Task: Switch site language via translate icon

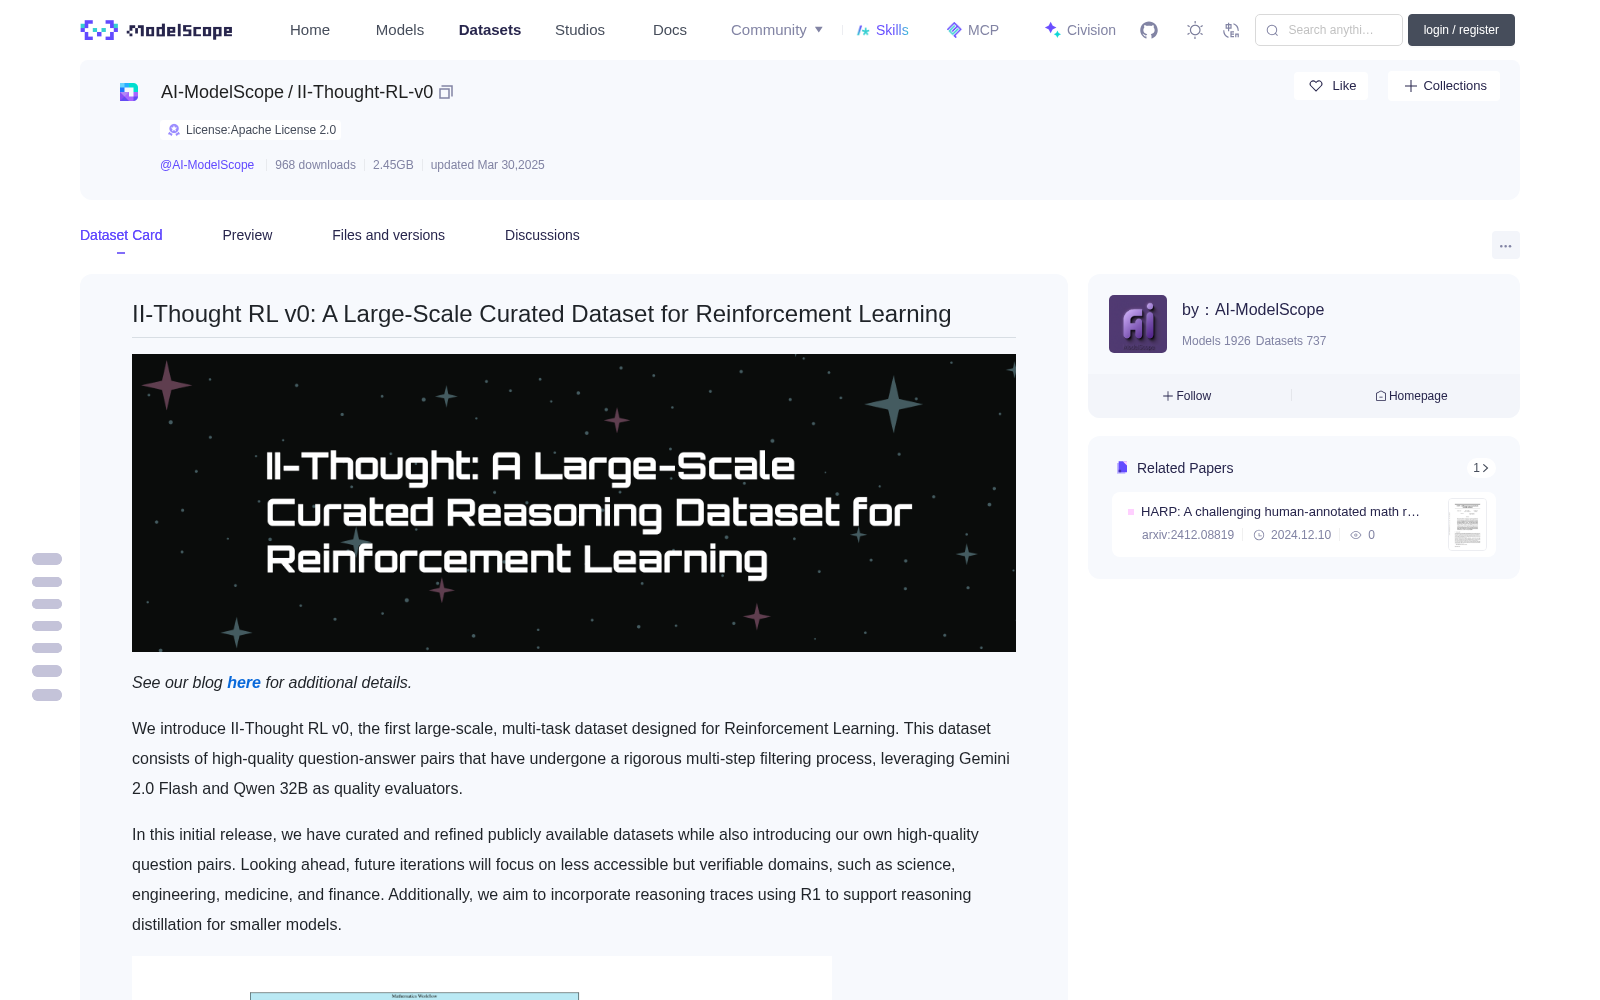Action: 1231,30
